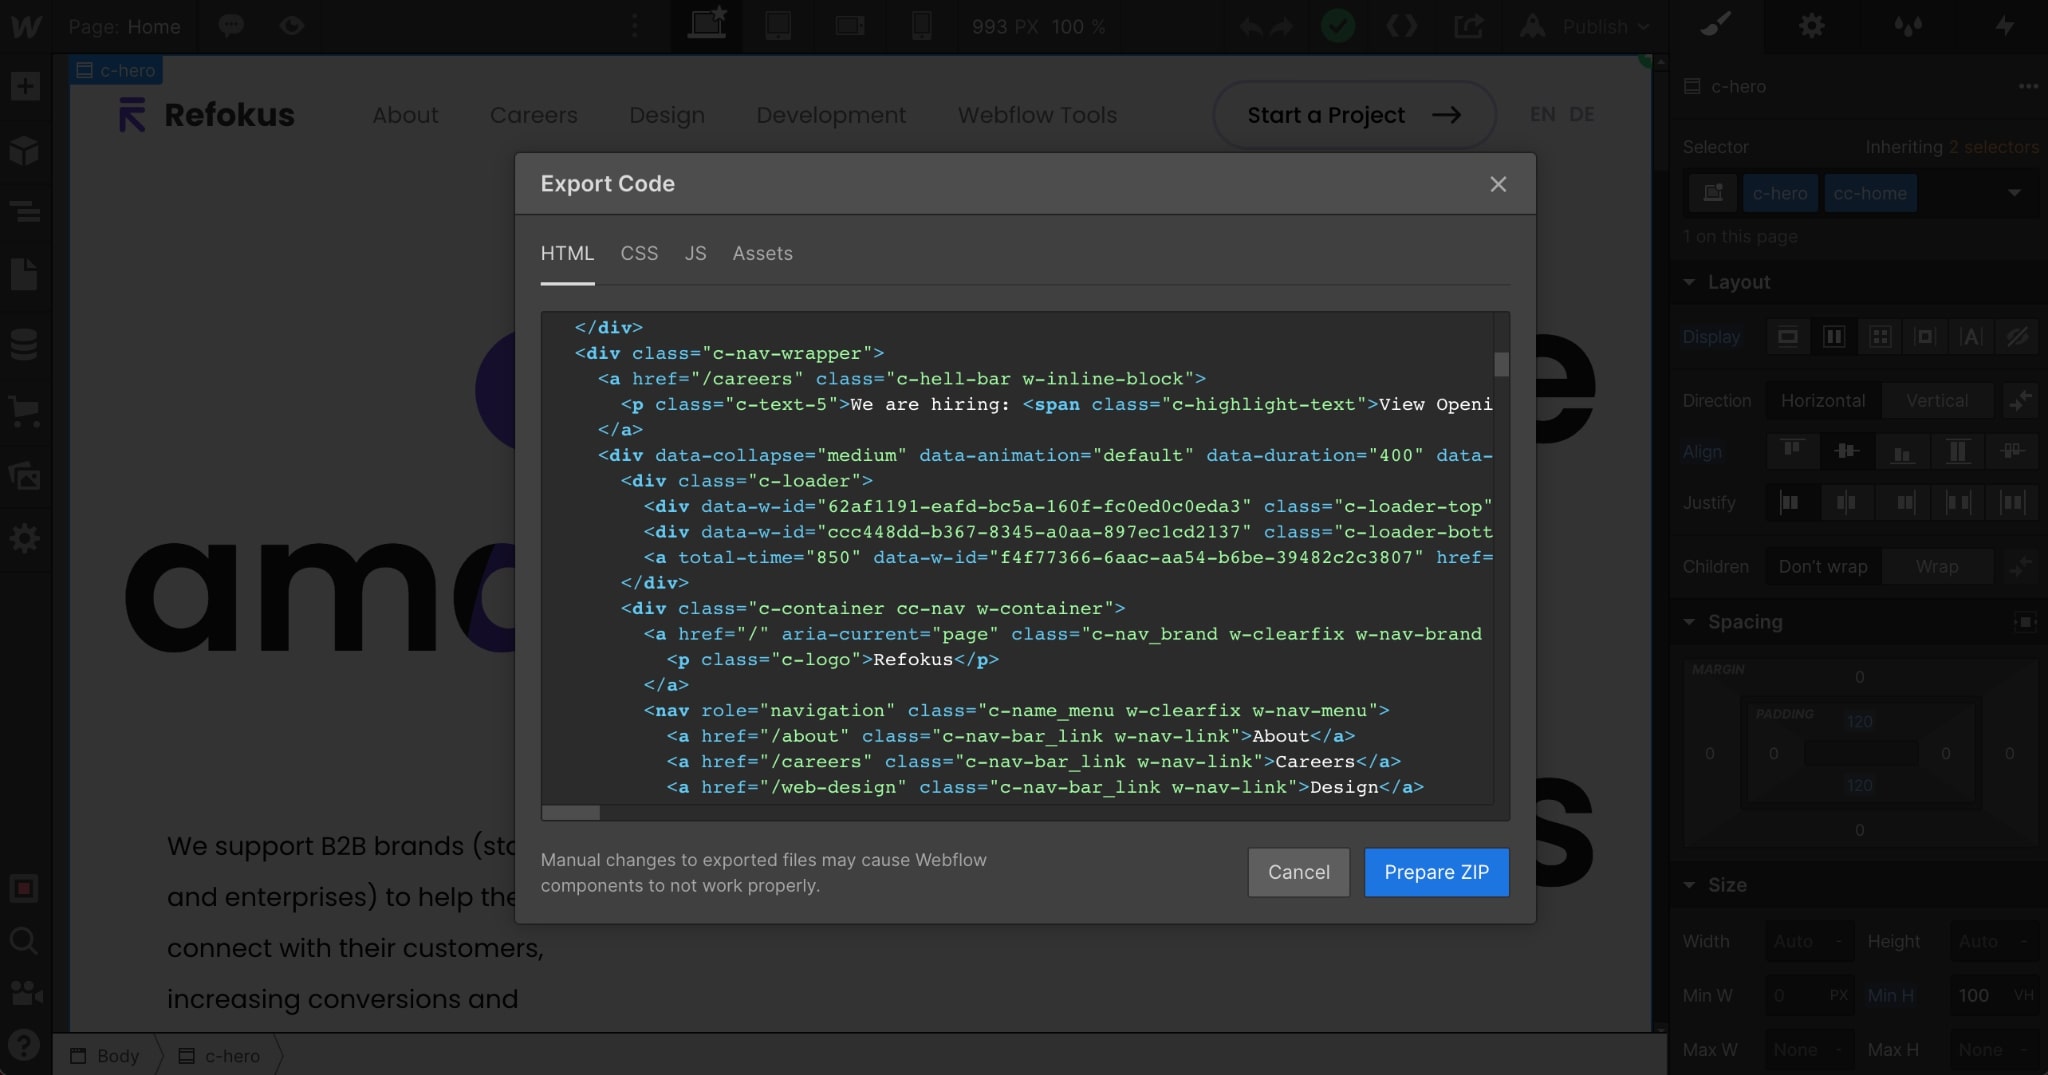
Task: Click the Prepare ZIP button
Action: coord(1436,872)
